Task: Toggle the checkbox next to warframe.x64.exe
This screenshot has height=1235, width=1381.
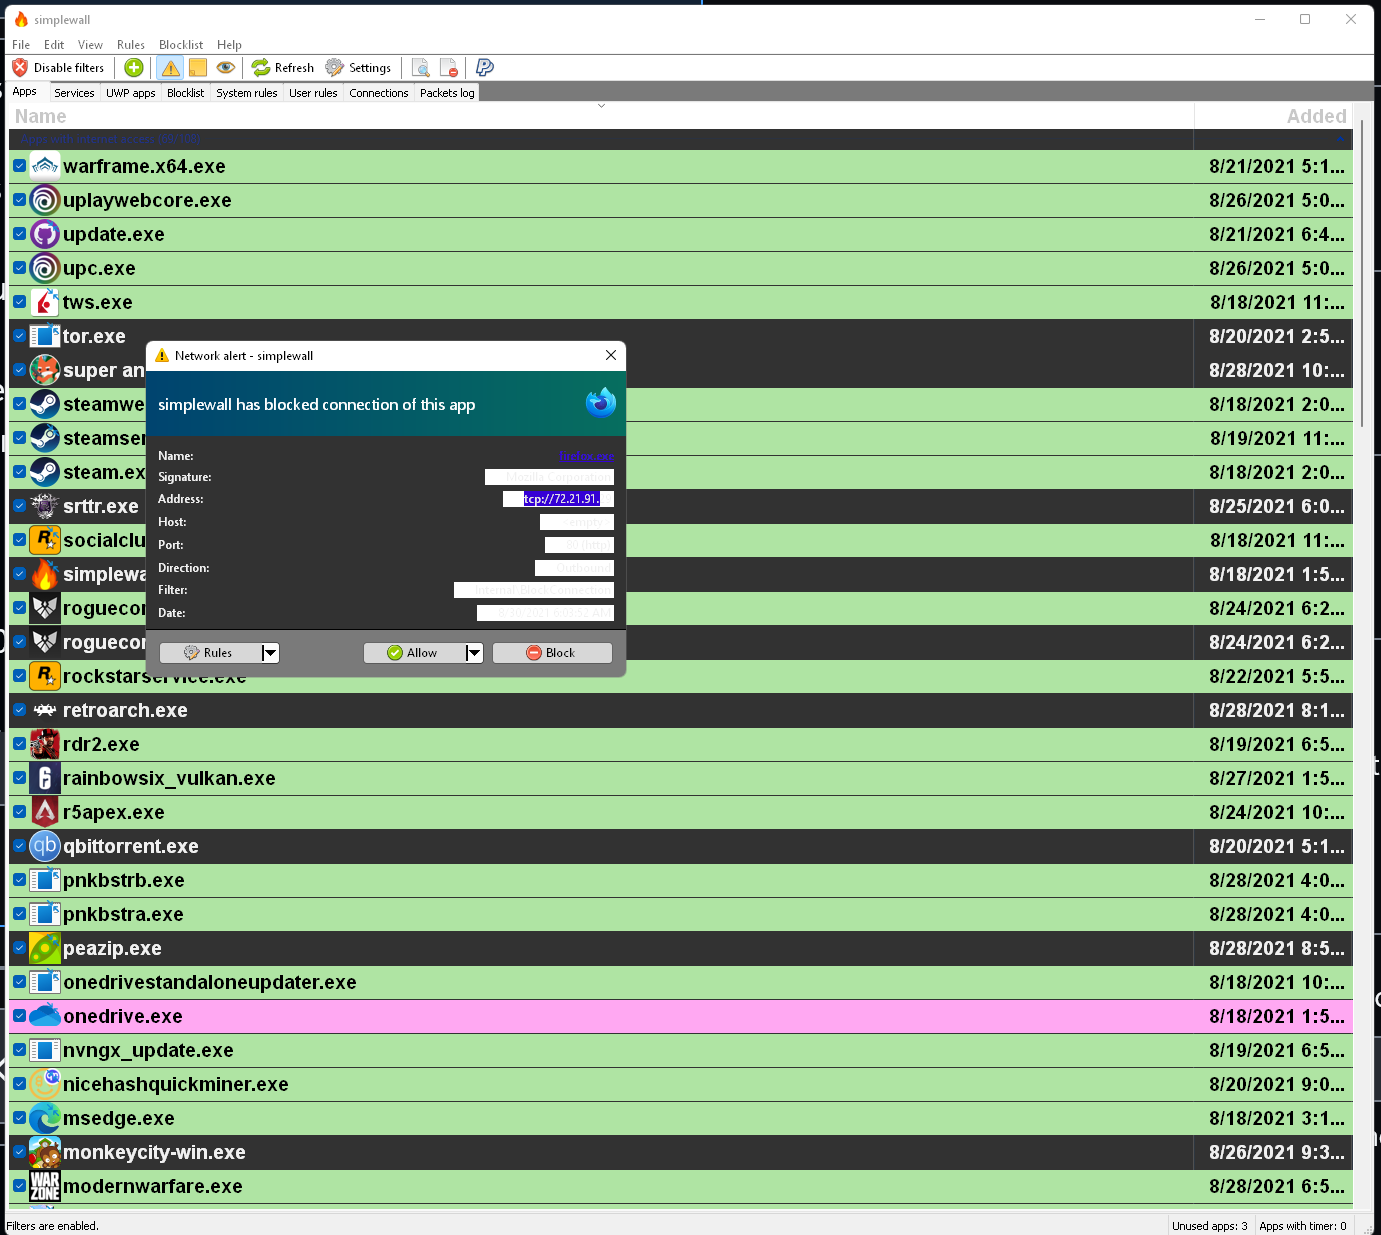Action: coord(19,166)
